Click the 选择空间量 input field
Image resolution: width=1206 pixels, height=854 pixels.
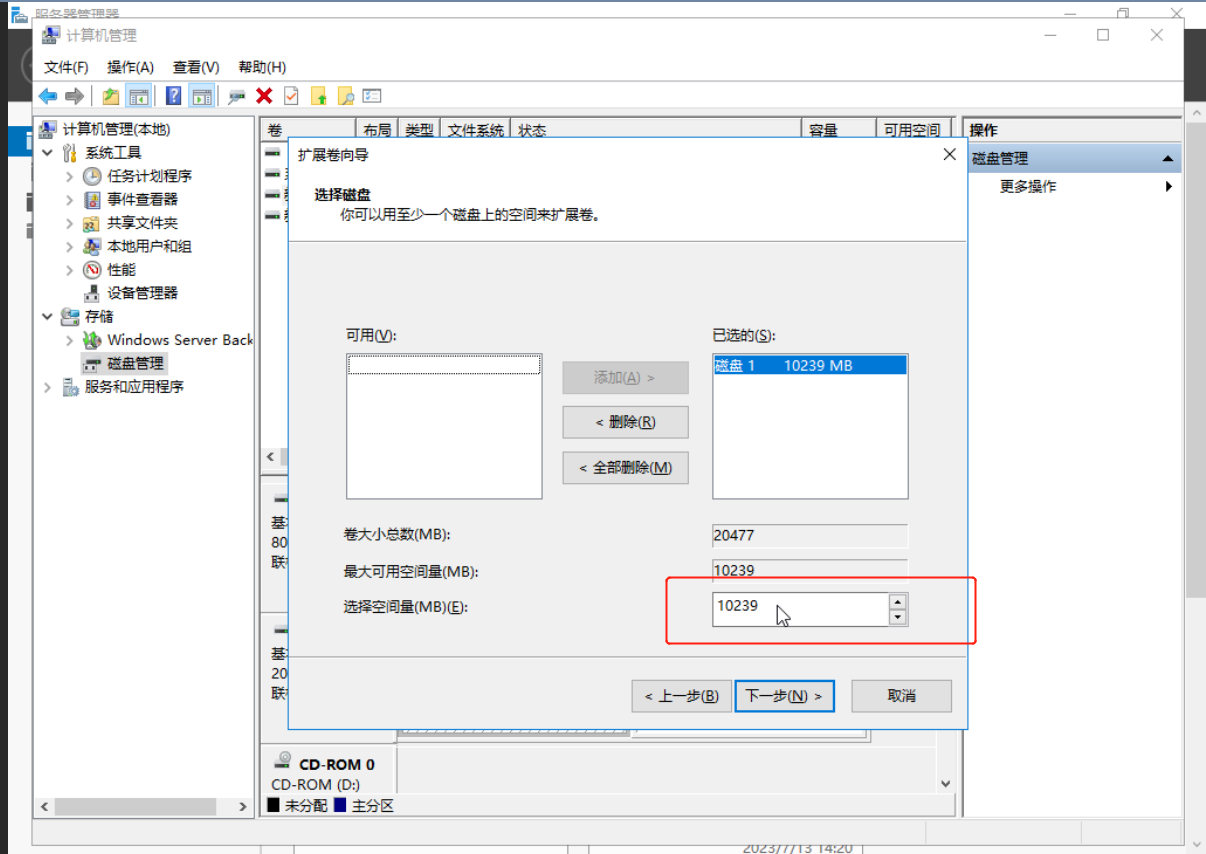tap(800, 609)
